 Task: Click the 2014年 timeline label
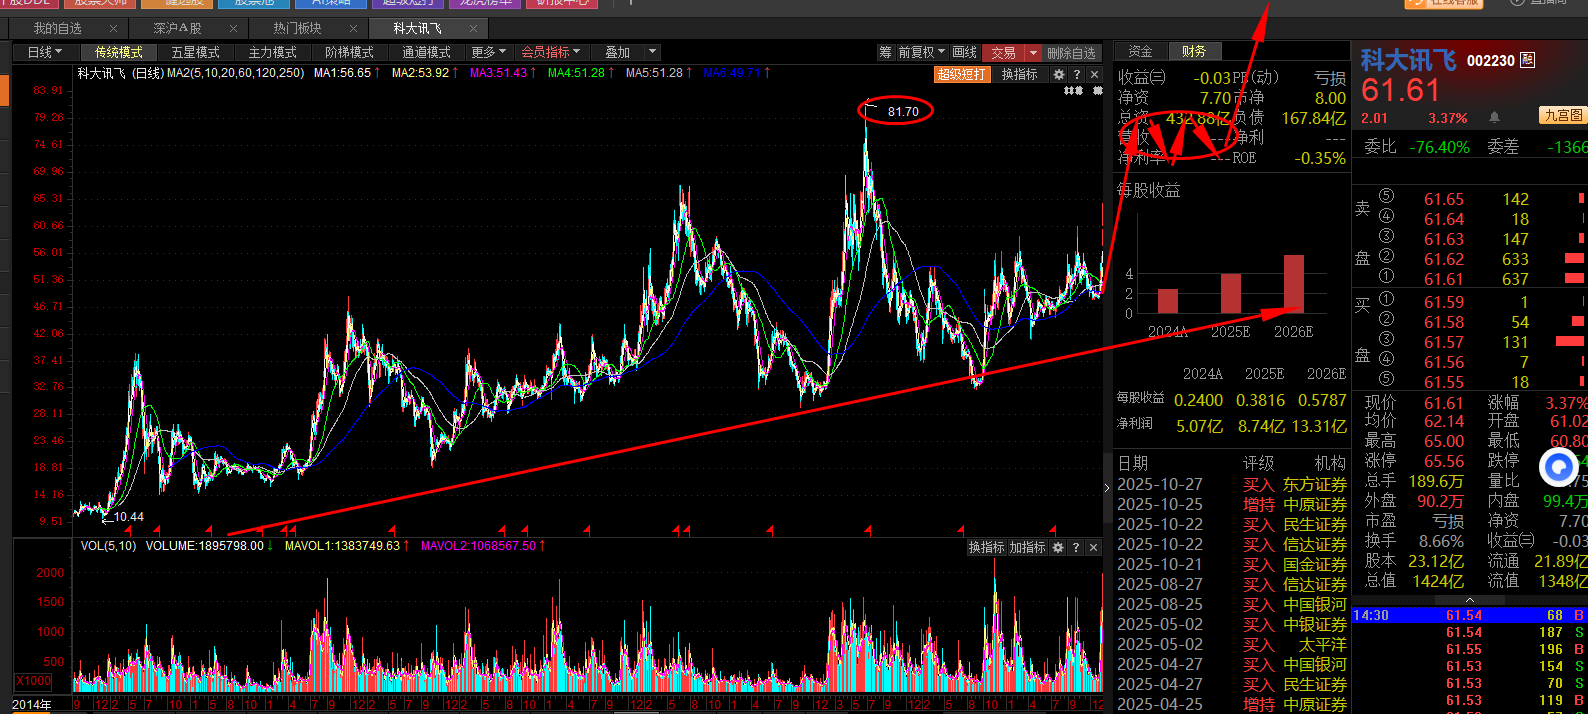pos(31,705)
